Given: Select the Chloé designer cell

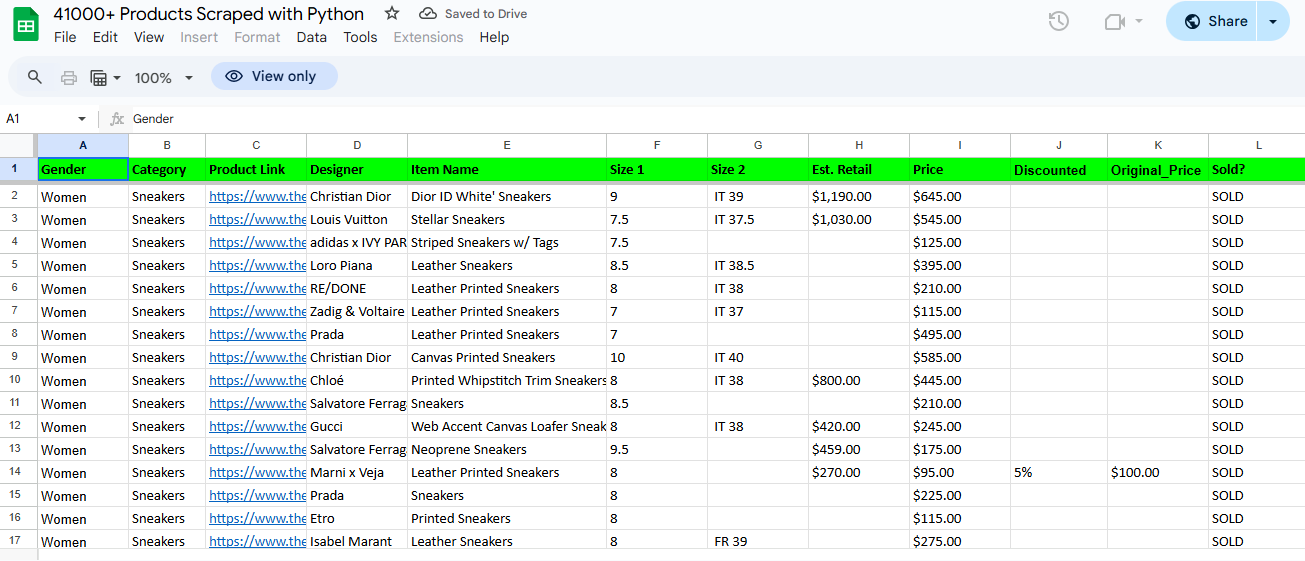Looking at the screenshot, I should pos(357,380).
